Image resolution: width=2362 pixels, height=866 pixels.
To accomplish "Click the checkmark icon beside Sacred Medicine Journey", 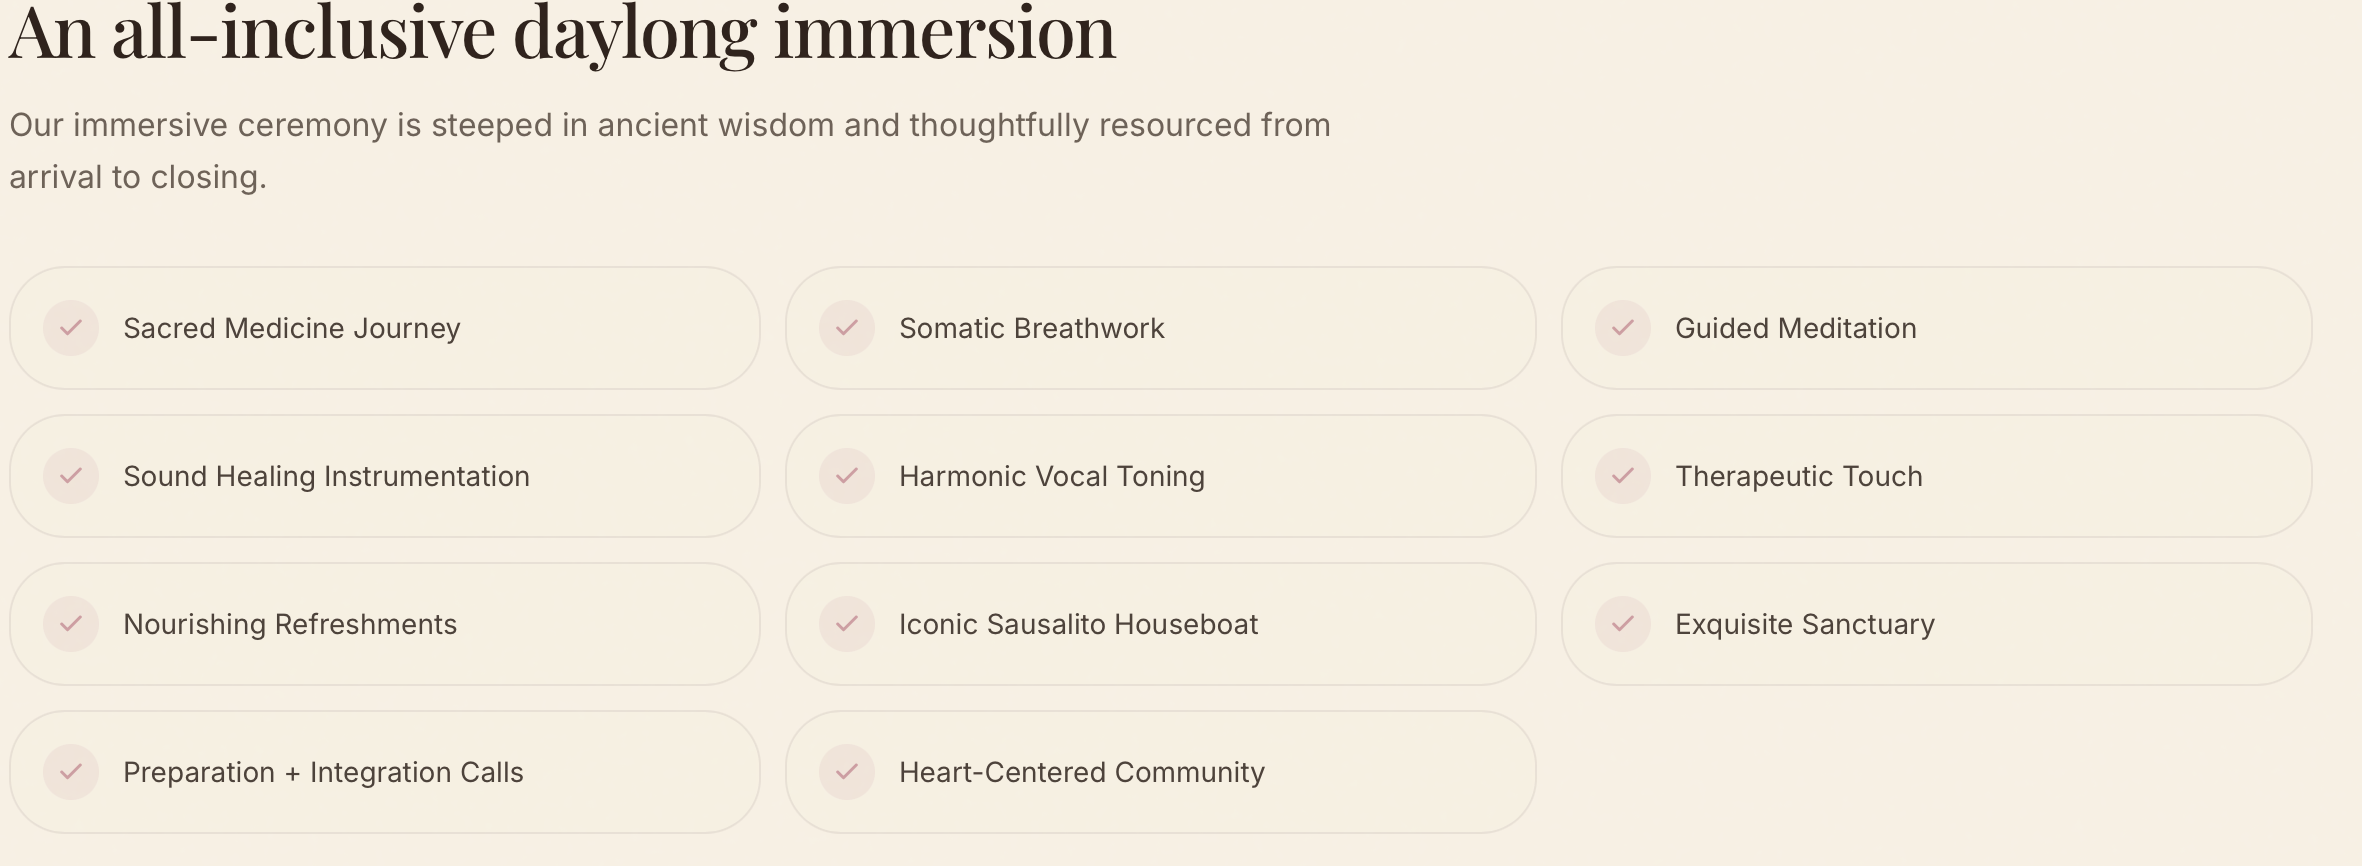I will pos(71,328).
